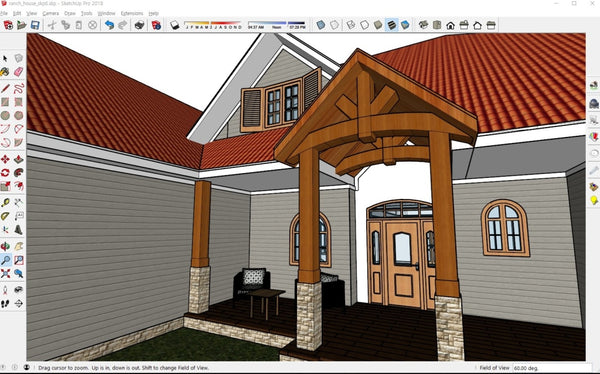
Task: Select the Rectangle drawing tool
Action: (5, 102)
